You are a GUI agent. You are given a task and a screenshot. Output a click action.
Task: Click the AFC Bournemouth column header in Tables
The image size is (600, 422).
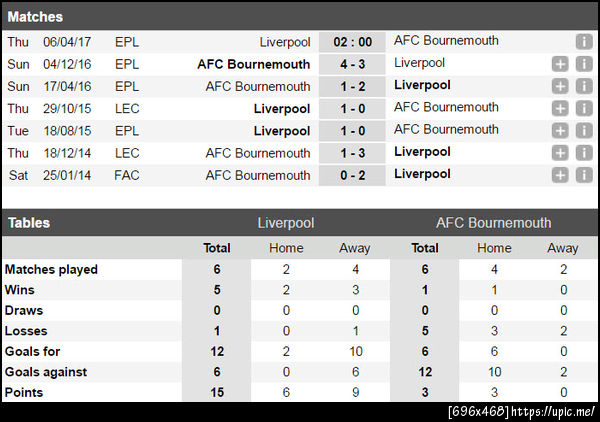493,222
